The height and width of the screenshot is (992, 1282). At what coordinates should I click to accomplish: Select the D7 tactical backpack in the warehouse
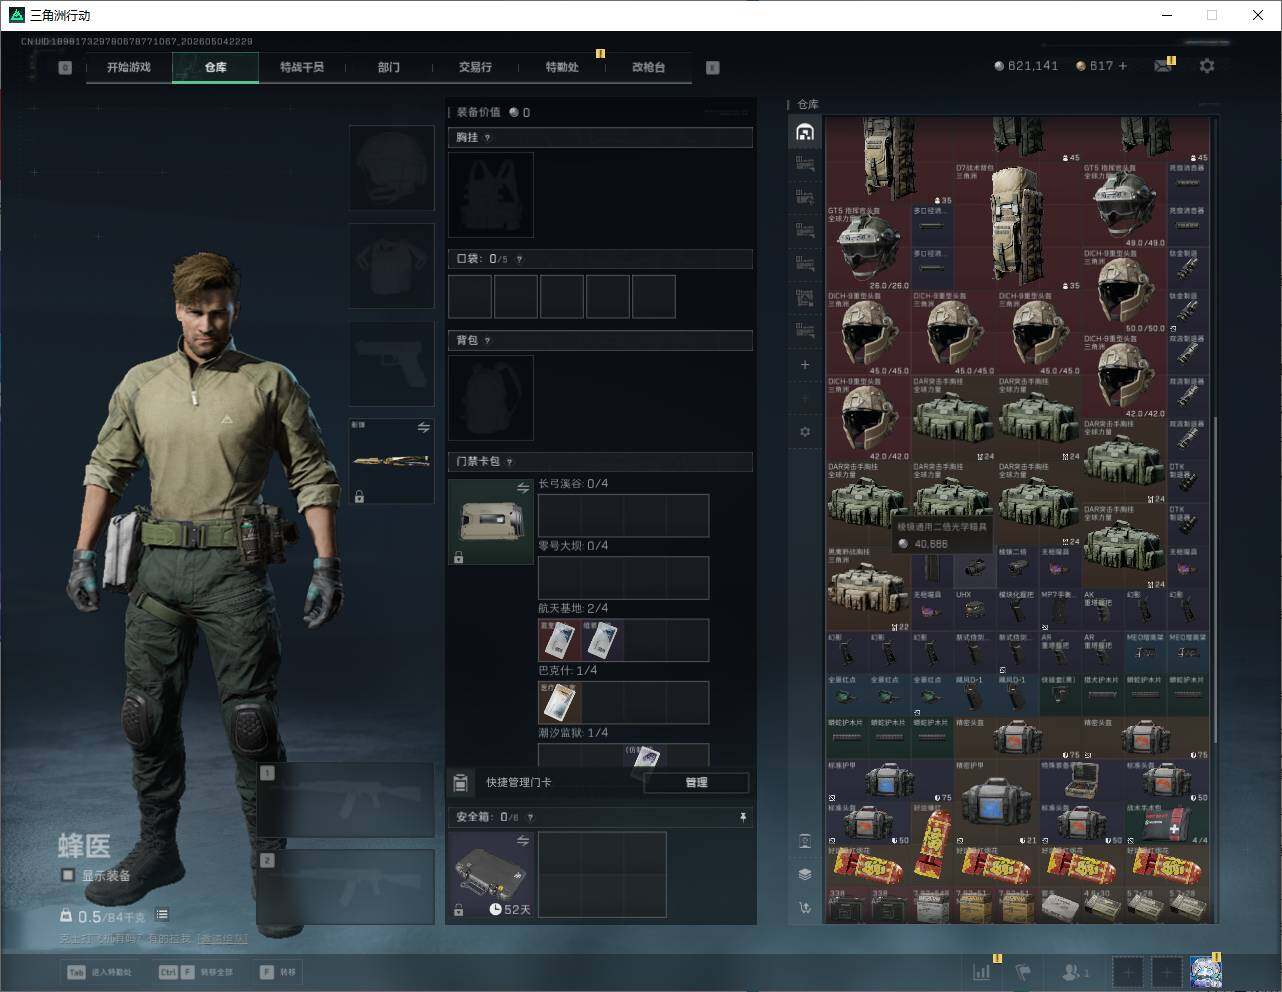point(1018,227)
